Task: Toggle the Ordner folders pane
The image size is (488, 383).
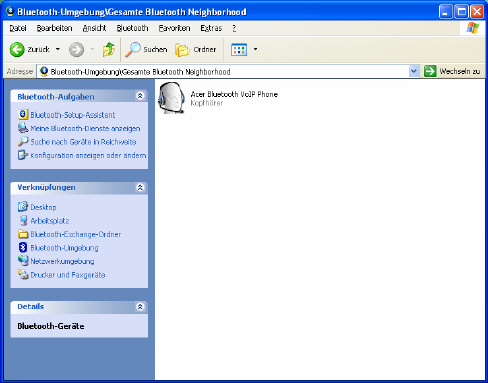Action: (x=196, y=50)
